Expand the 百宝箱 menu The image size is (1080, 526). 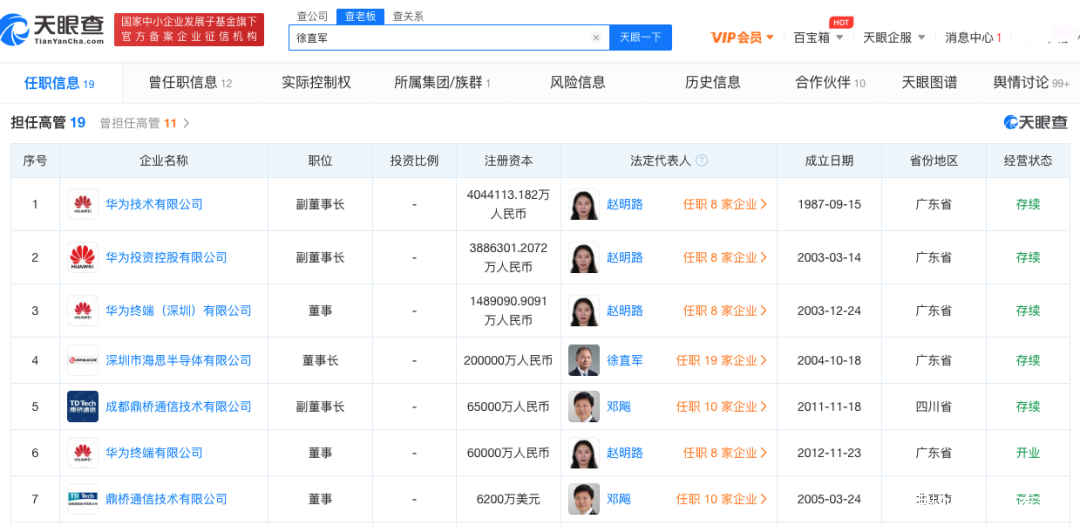click(818, 38)
